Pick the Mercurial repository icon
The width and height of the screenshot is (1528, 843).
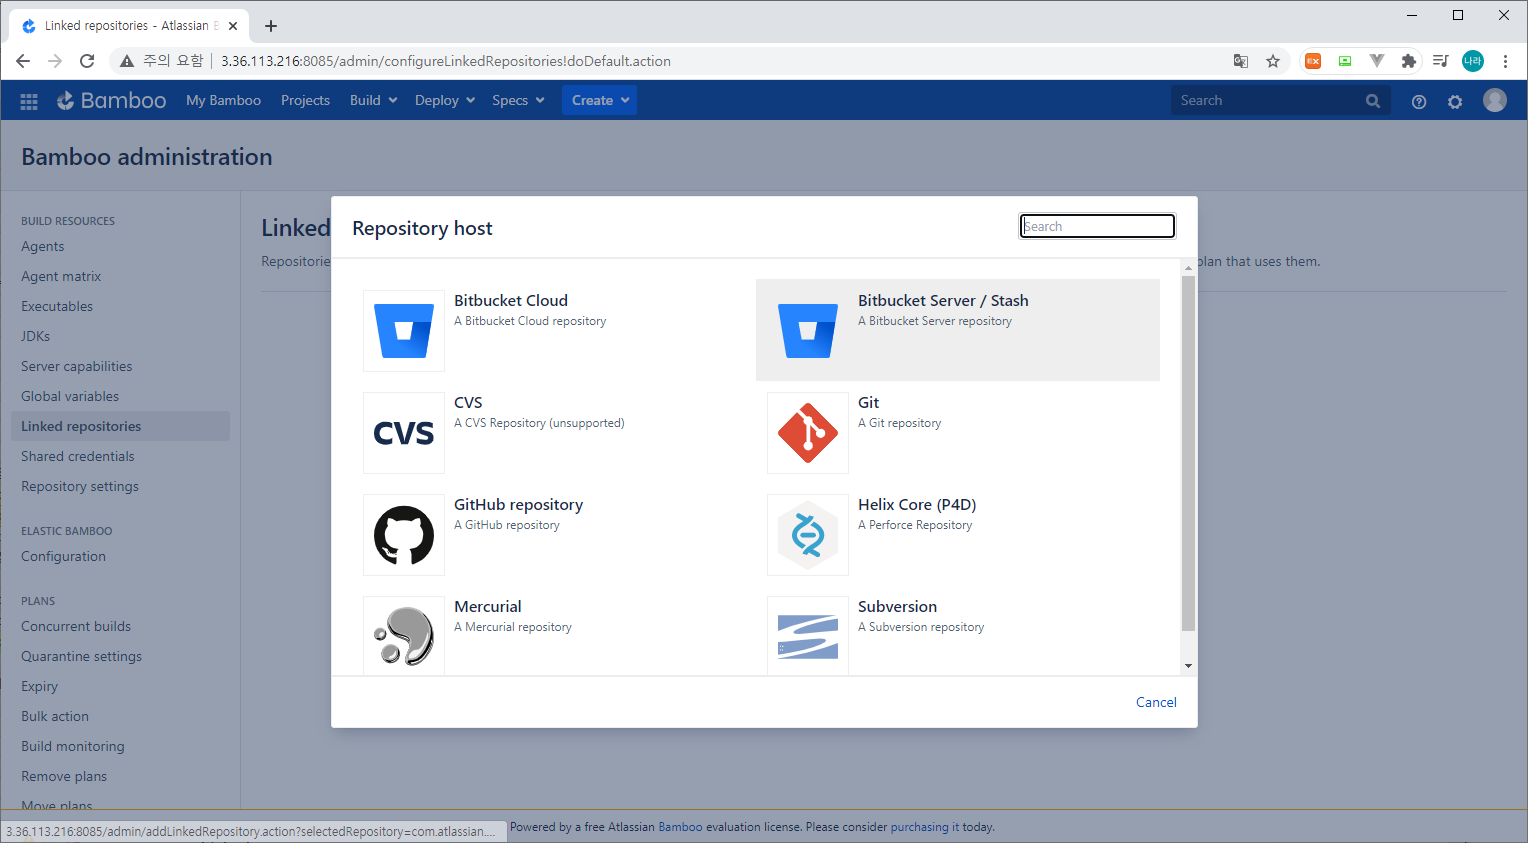(x=404, y=636)
